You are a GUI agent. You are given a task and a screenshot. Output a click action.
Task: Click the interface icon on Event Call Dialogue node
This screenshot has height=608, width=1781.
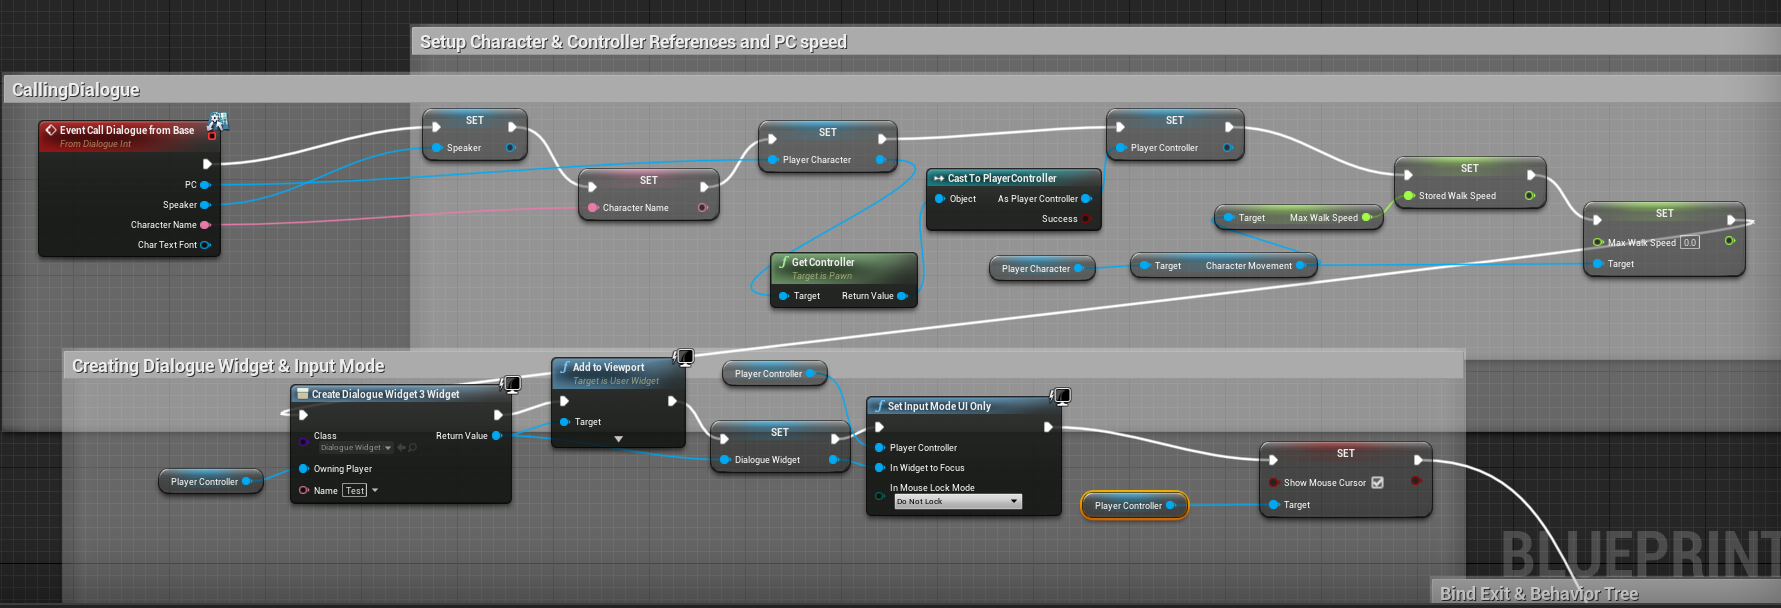tap(218, 122)
